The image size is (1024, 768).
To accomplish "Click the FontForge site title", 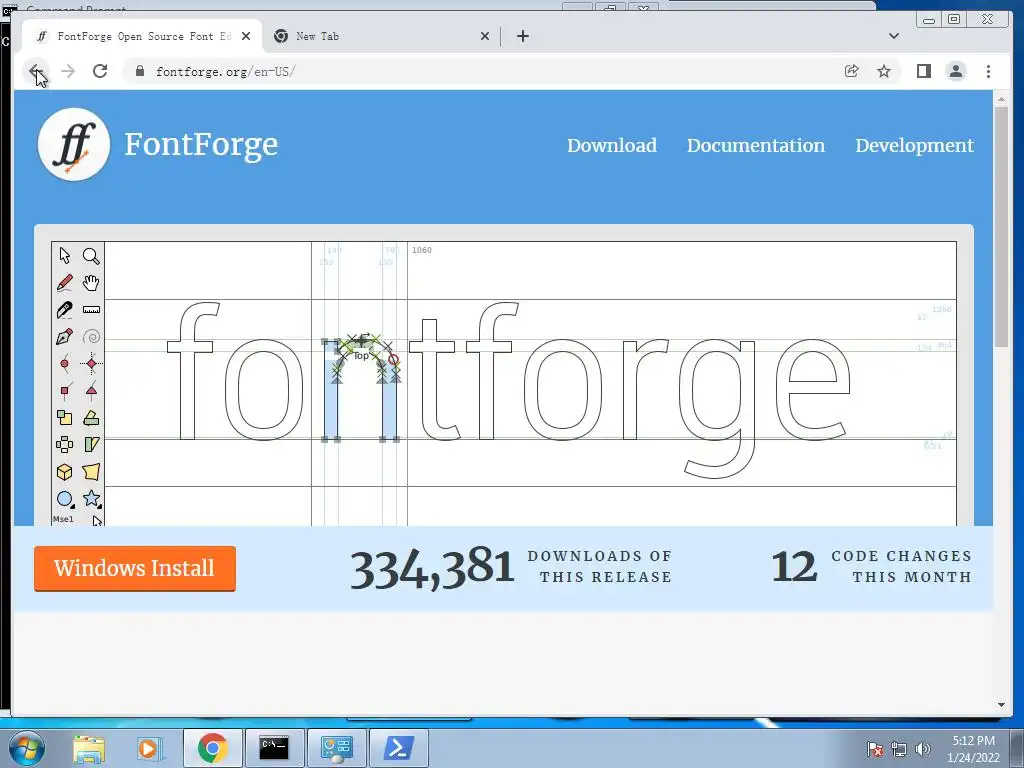I will point(201,145).
